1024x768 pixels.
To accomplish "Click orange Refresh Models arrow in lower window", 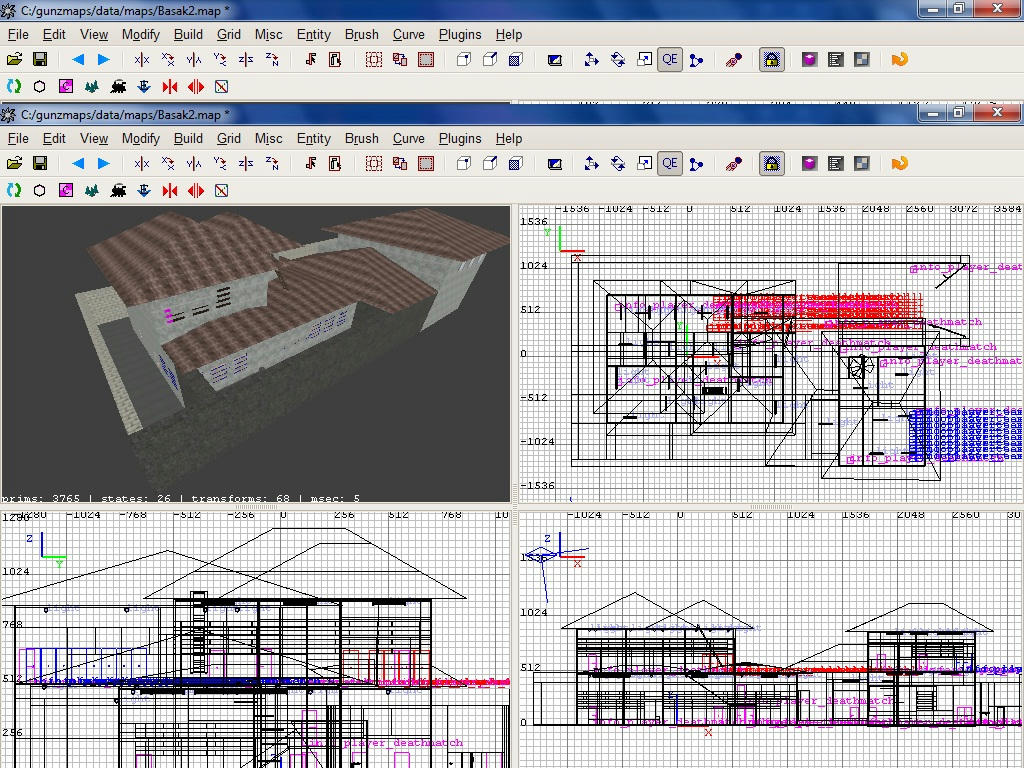I will click(x=899, y=163).
